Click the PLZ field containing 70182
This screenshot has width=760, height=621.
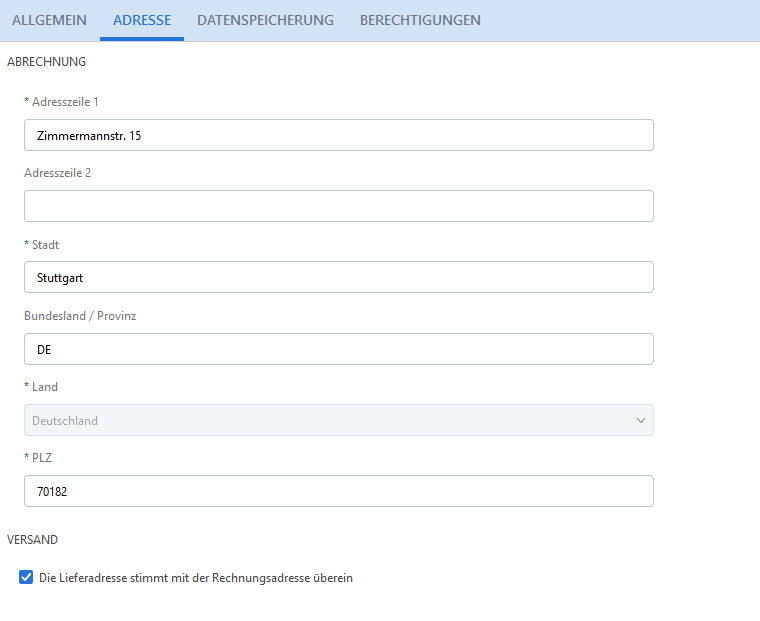338,491
